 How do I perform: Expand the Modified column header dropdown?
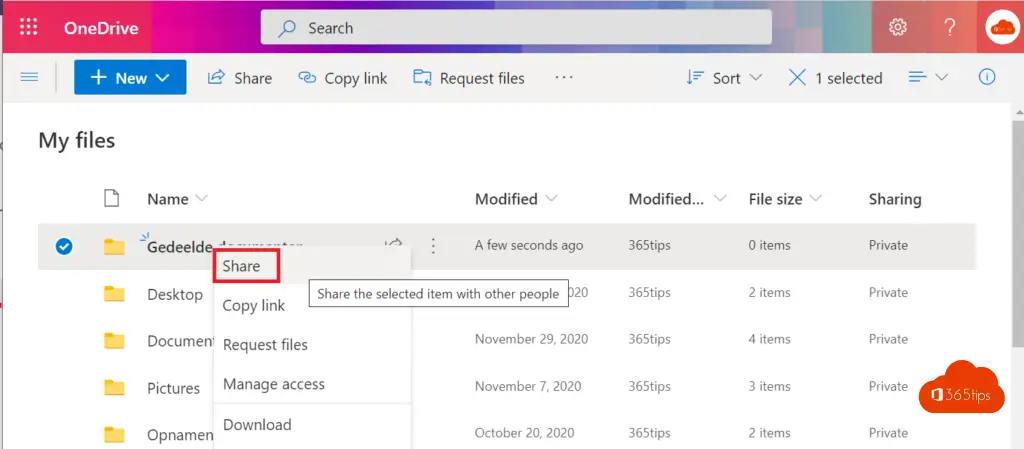[516, 199]
